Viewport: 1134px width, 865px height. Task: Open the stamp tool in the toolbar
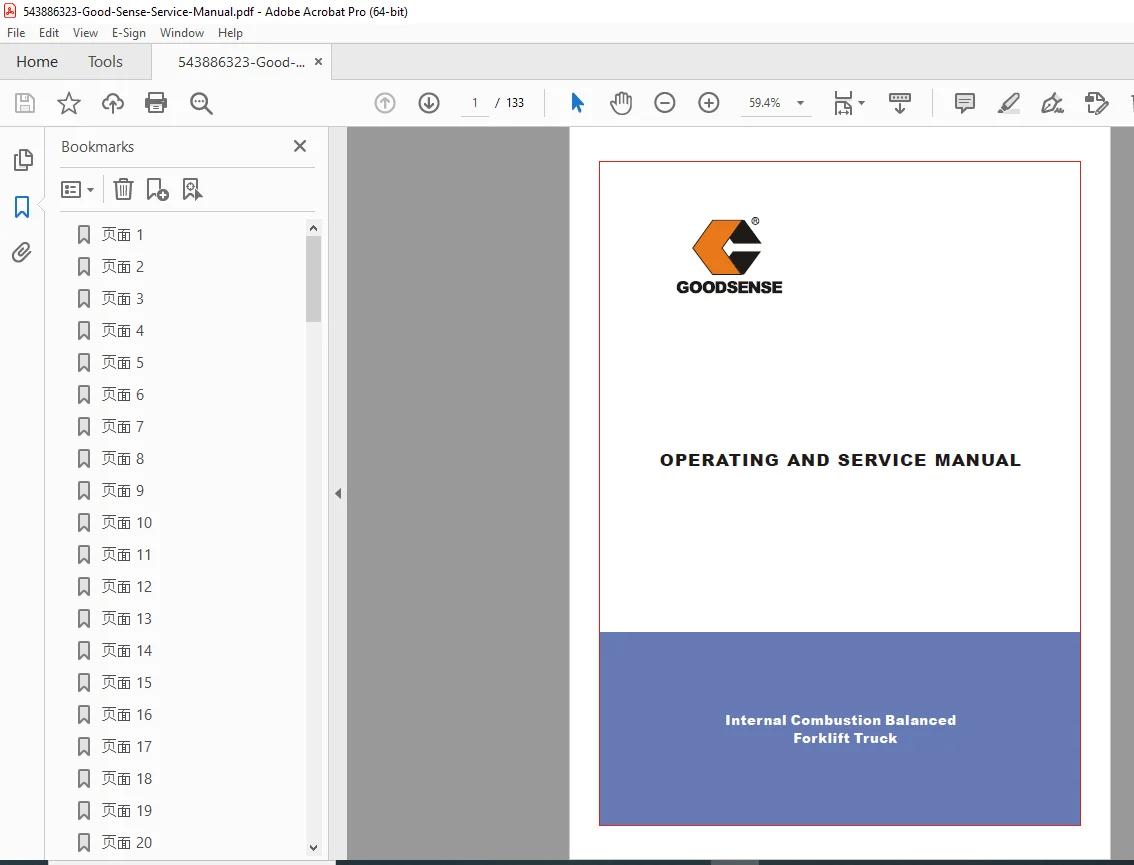coord(1096,103)
